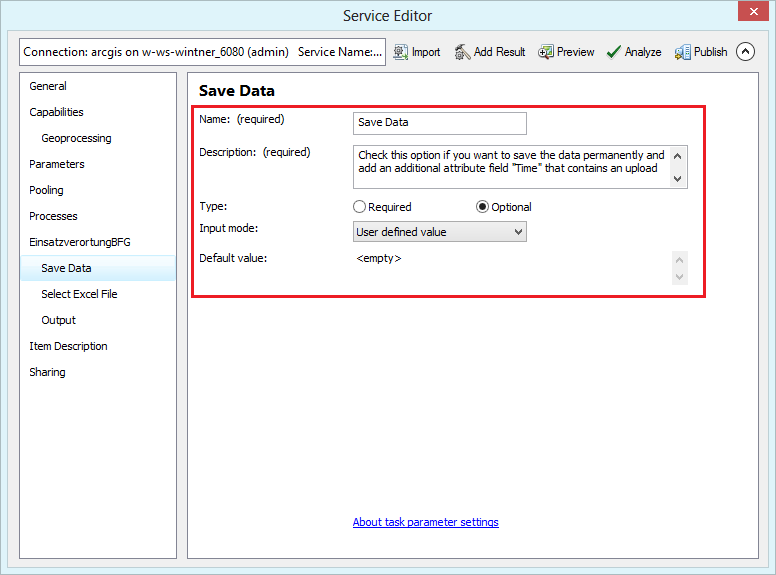
Task: Click the Default value scroll up arrow
Action: tap(680, 260)
